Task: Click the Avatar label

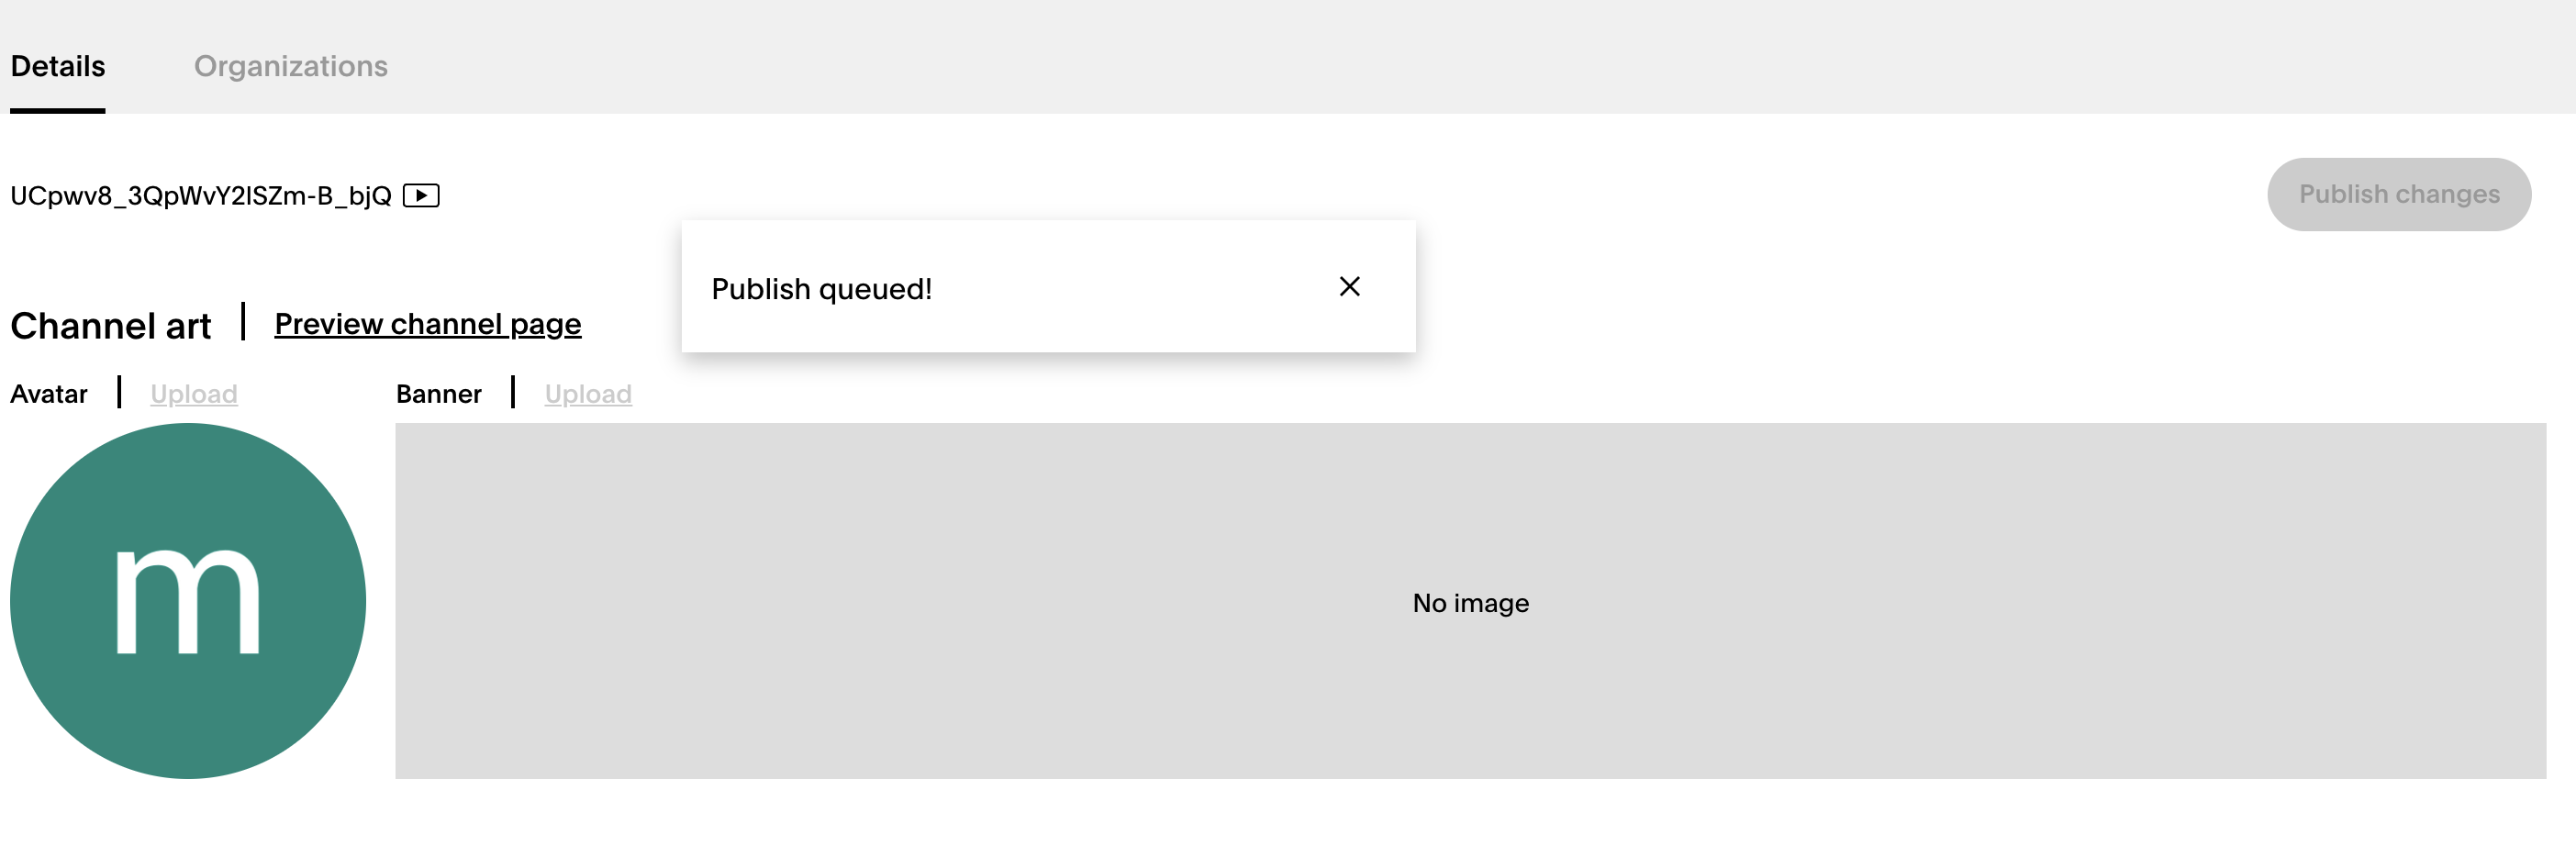Action: click(x=49, y=394)
